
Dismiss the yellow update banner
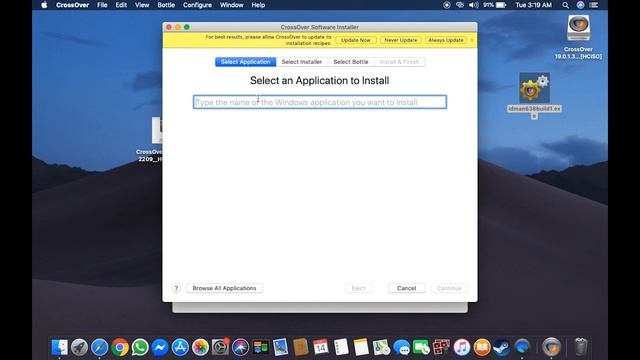[x=472, y=40]
